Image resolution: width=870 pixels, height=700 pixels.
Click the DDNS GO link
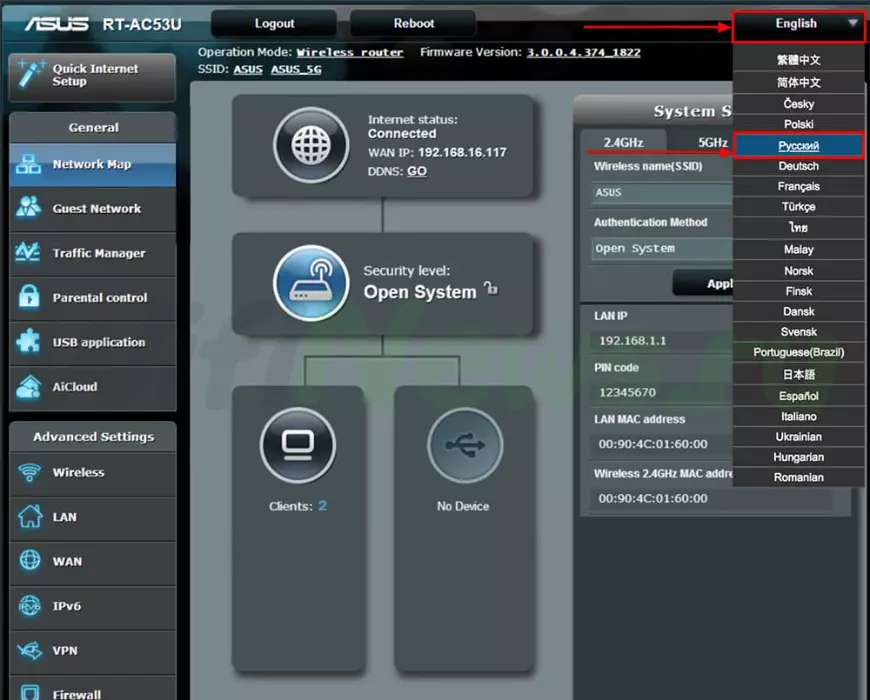coord(417,171)
